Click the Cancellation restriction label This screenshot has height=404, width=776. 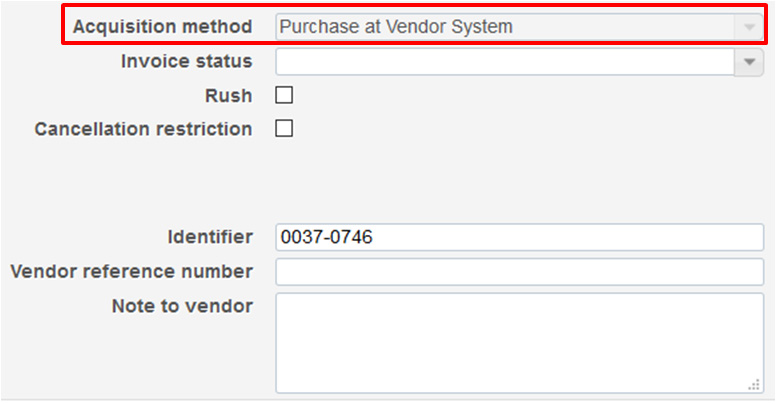click(143, 129)
